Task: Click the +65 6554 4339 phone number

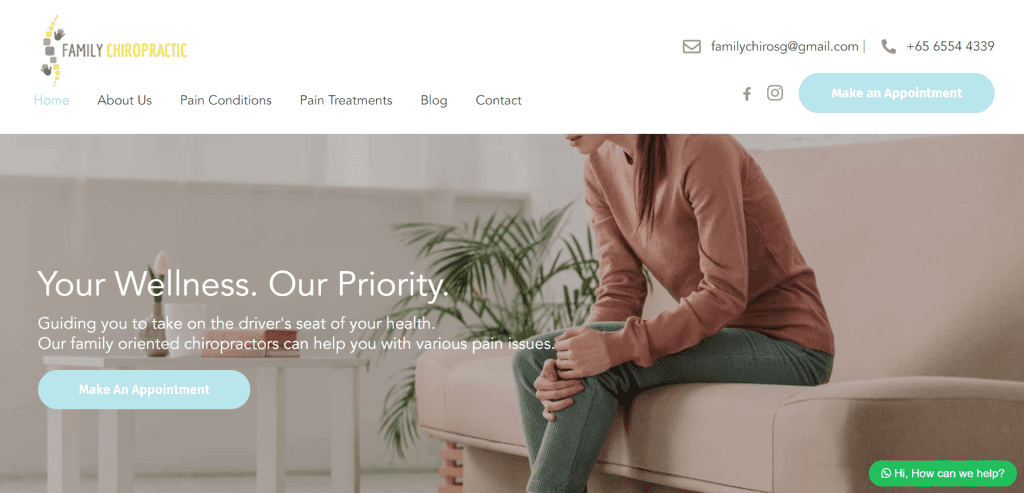Action: click(950, 46)
